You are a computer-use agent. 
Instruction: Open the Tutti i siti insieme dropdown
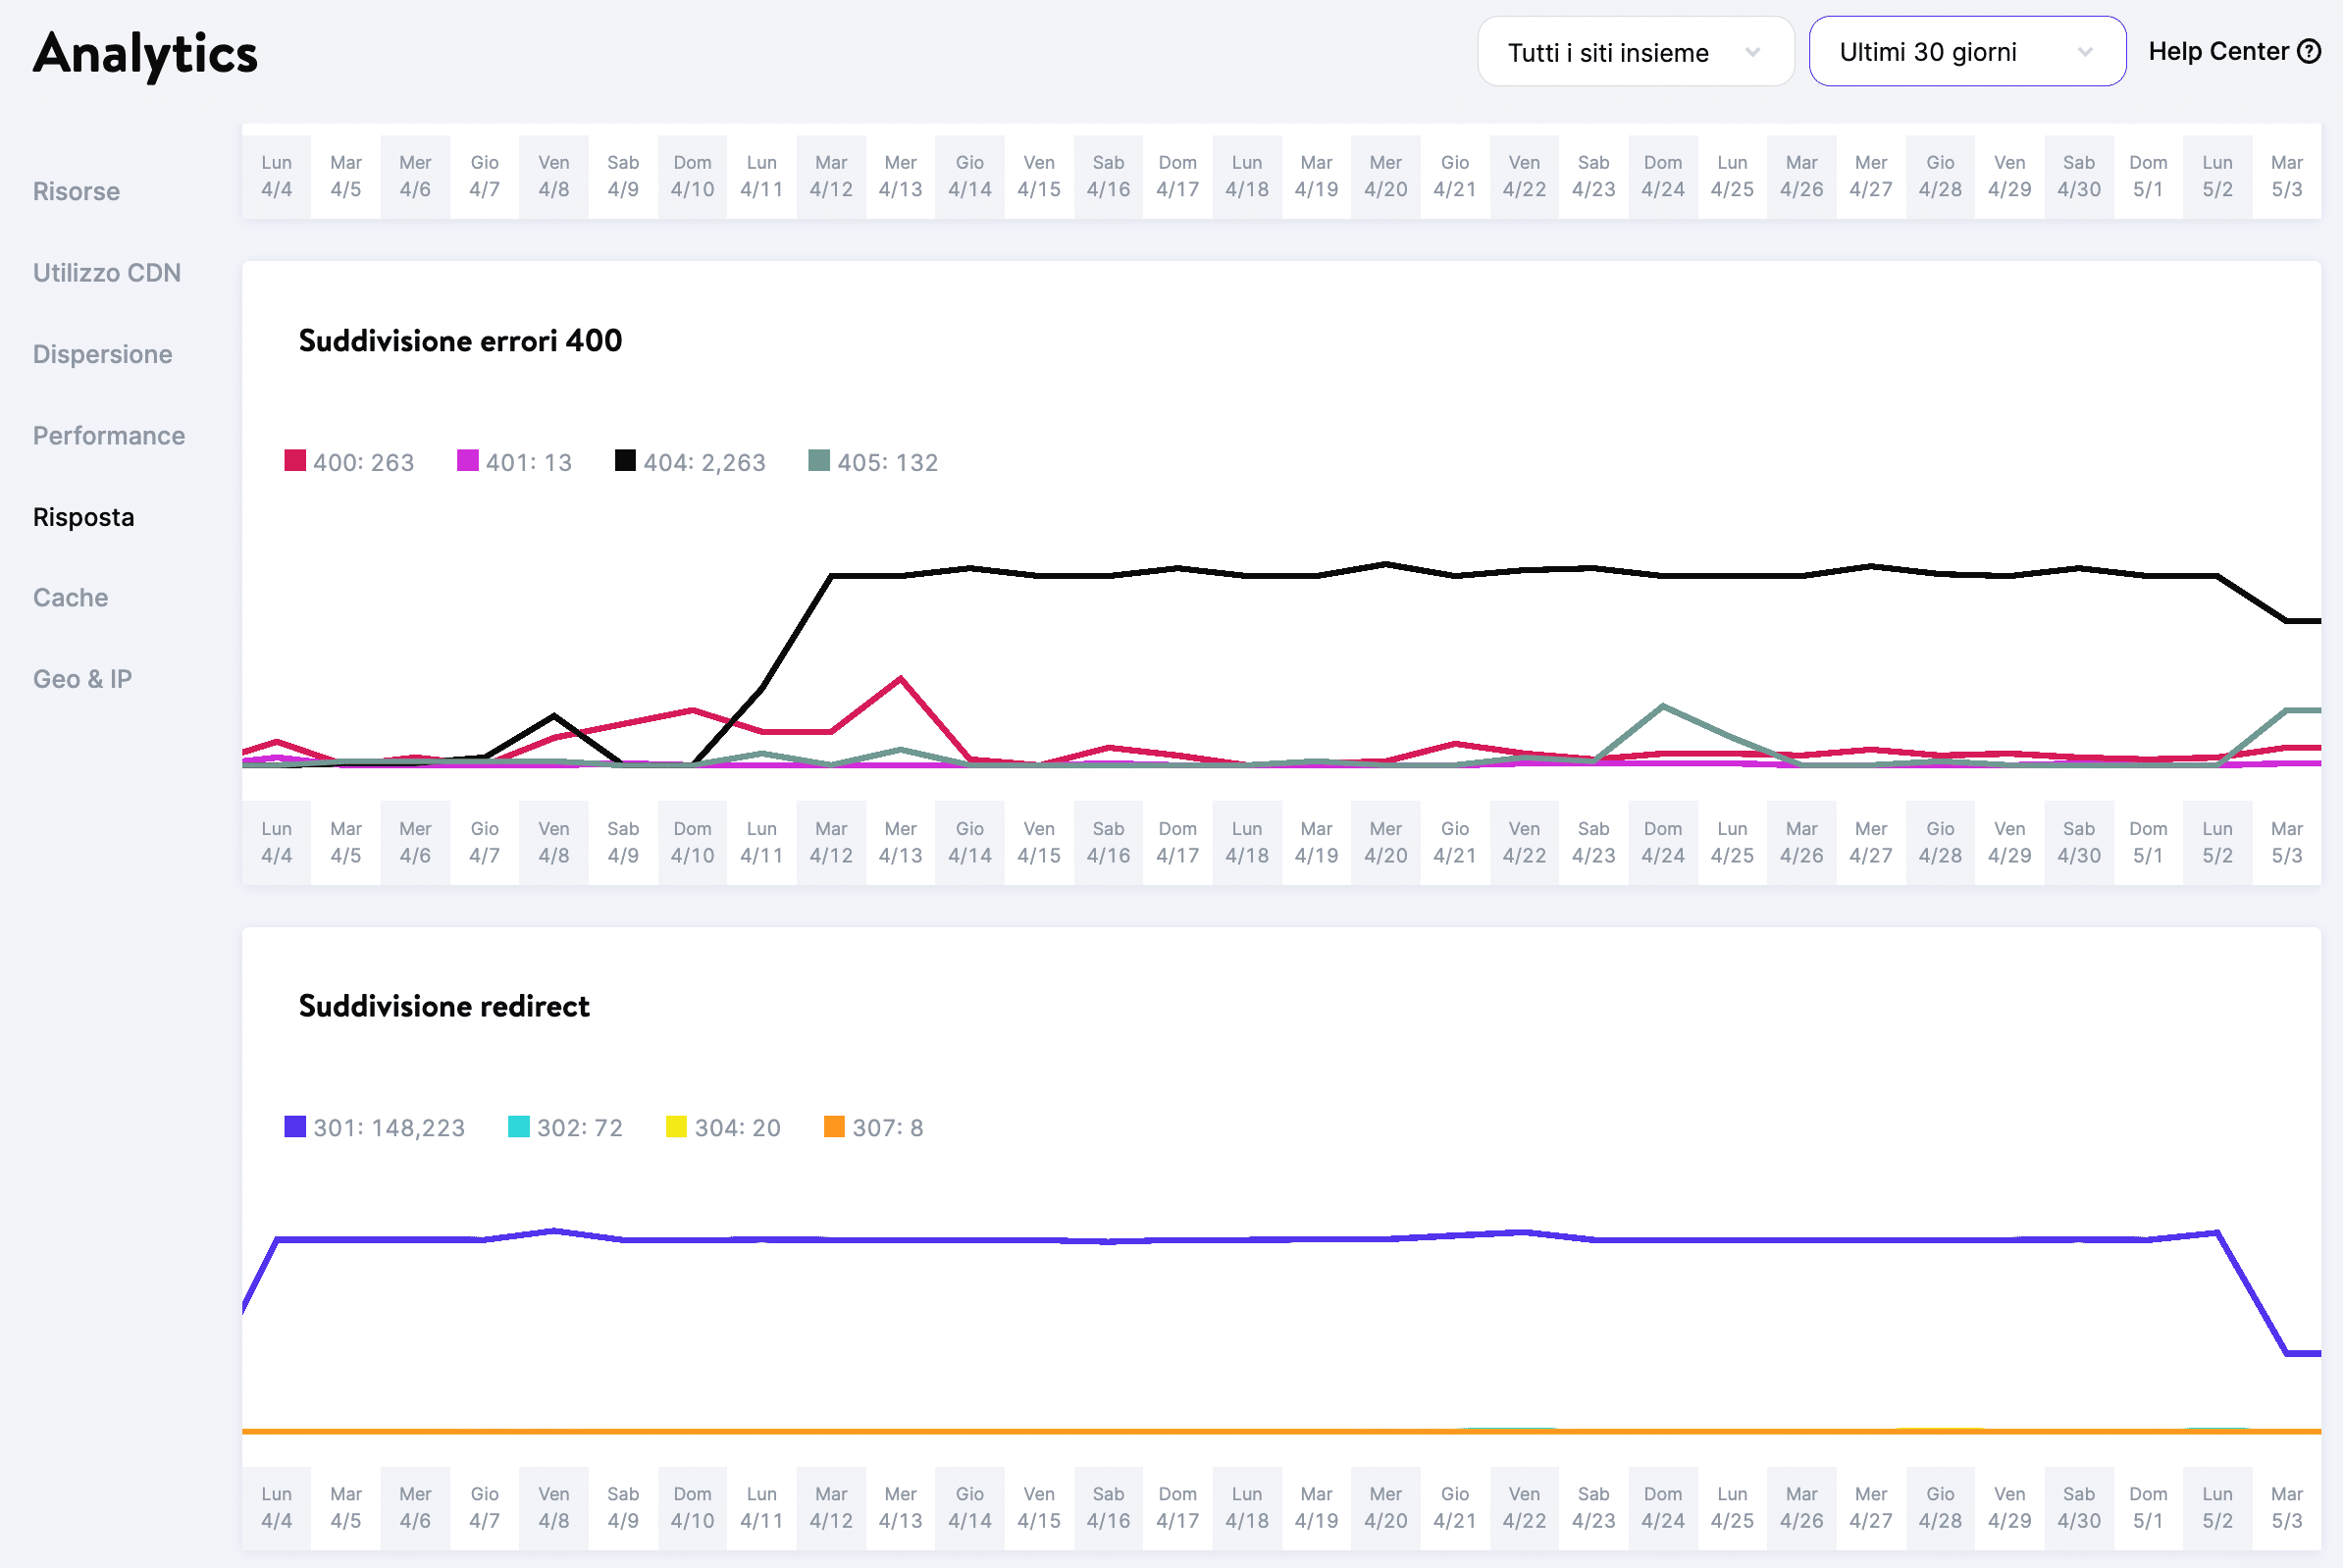[1634, 52]
